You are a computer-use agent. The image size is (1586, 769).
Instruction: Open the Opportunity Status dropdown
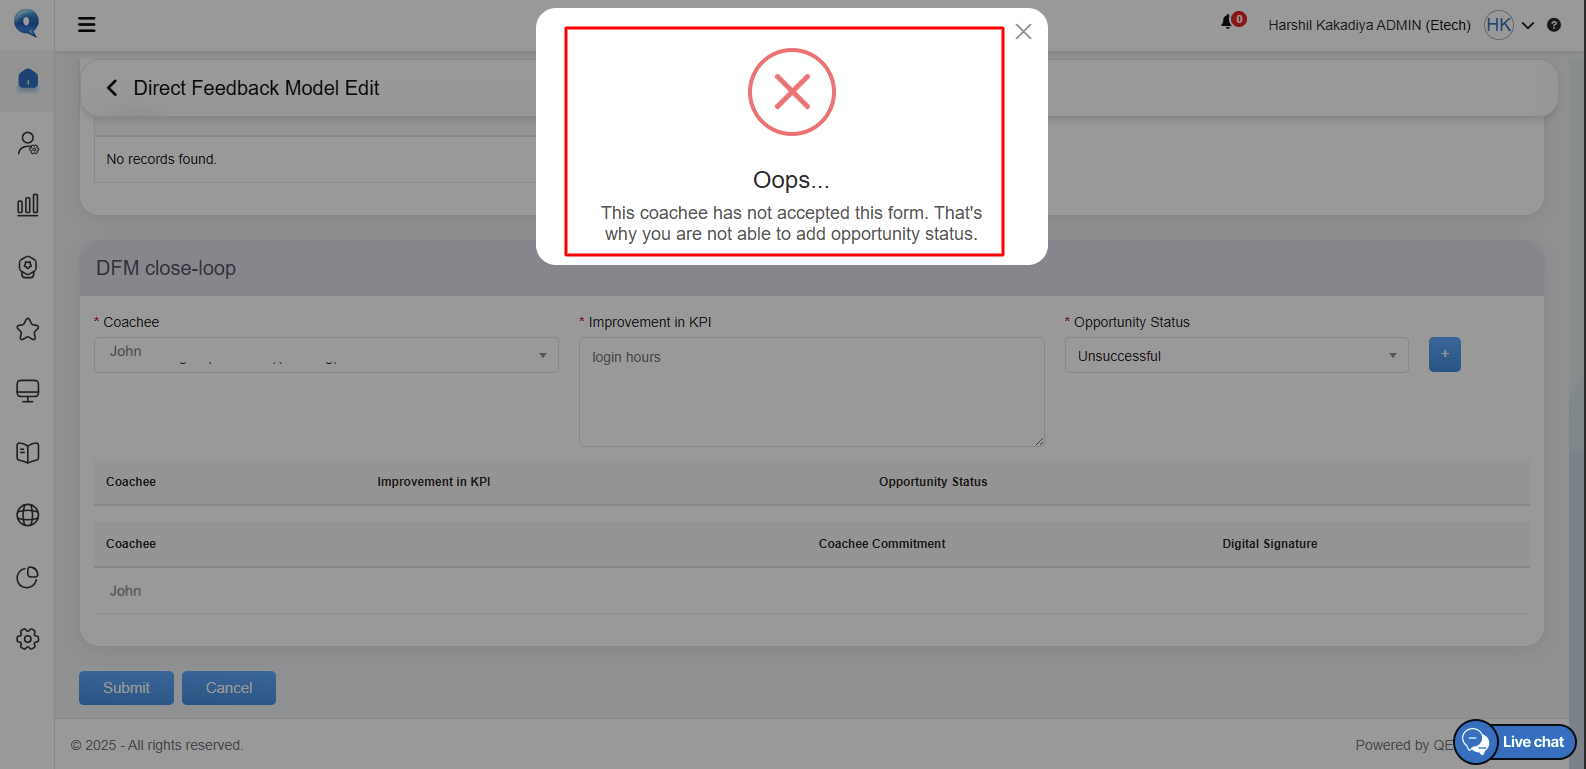tap(1236, 356)
